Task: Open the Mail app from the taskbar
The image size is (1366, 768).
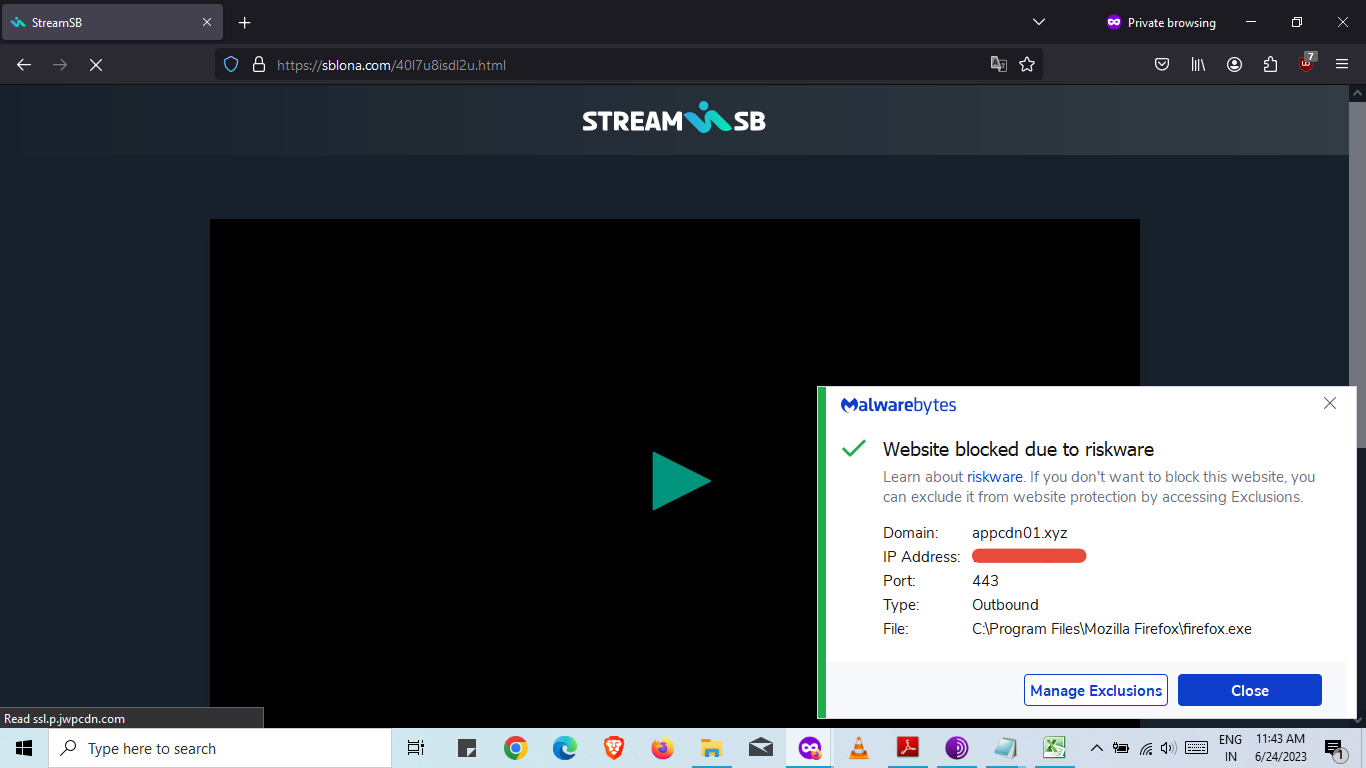Action: click(761, 748)
